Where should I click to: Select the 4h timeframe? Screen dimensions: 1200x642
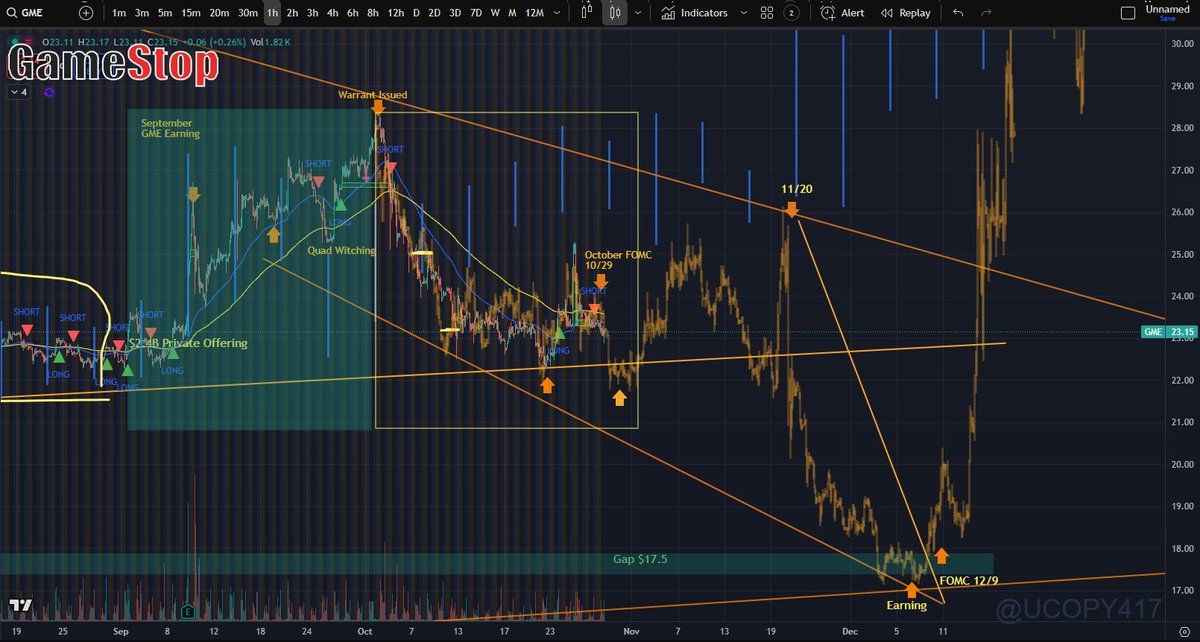tap(333, 13)
